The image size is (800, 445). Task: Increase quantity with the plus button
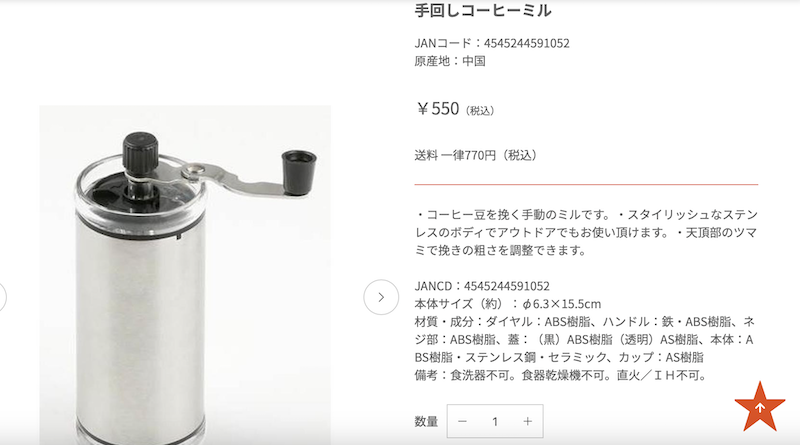[528, 422]
